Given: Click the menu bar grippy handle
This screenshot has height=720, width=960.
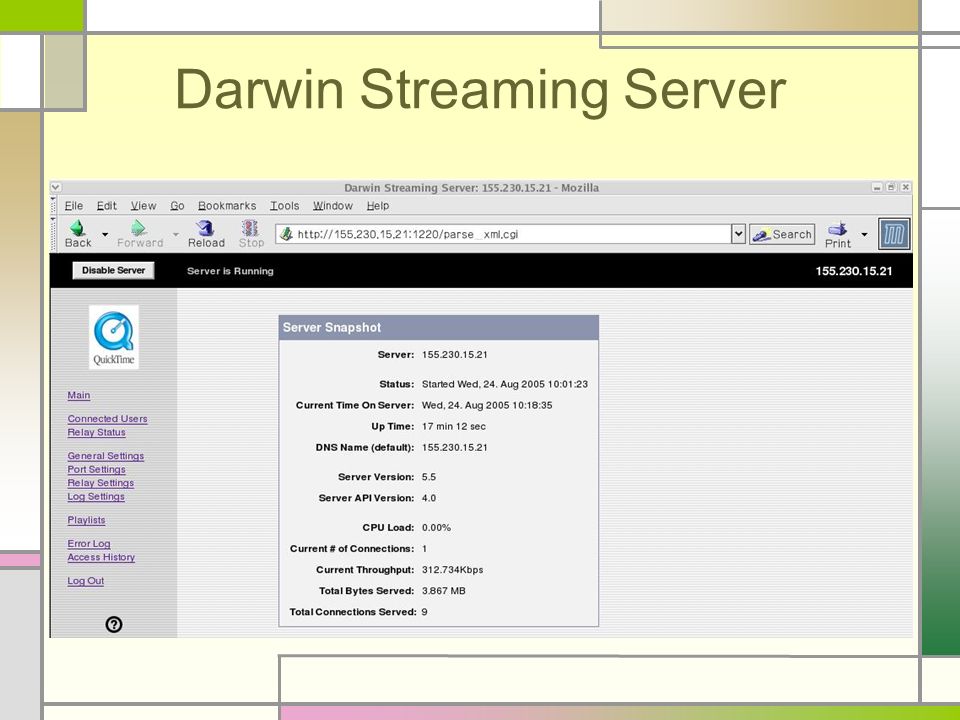Looking at the screenshot, I should pos(53,206).
